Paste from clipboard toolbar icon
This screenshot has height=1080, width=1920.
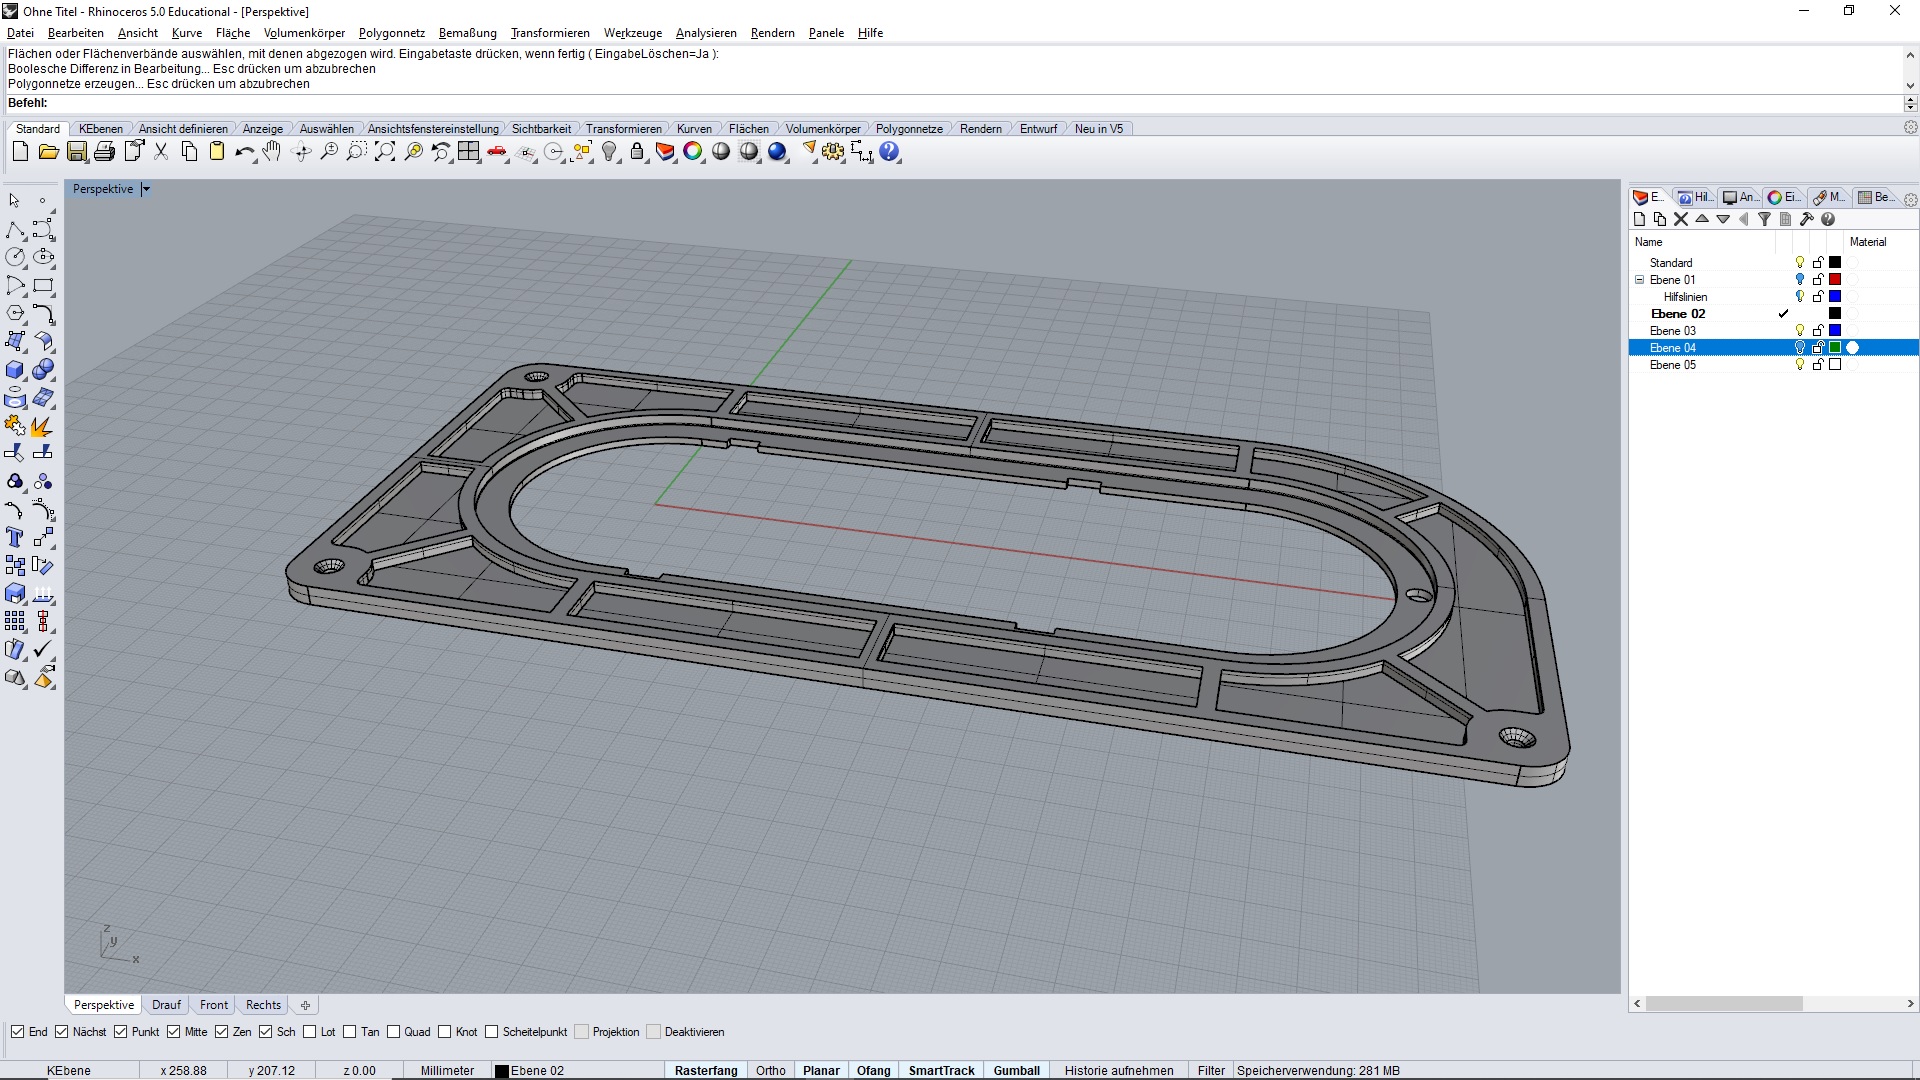(x=217, y=152)
